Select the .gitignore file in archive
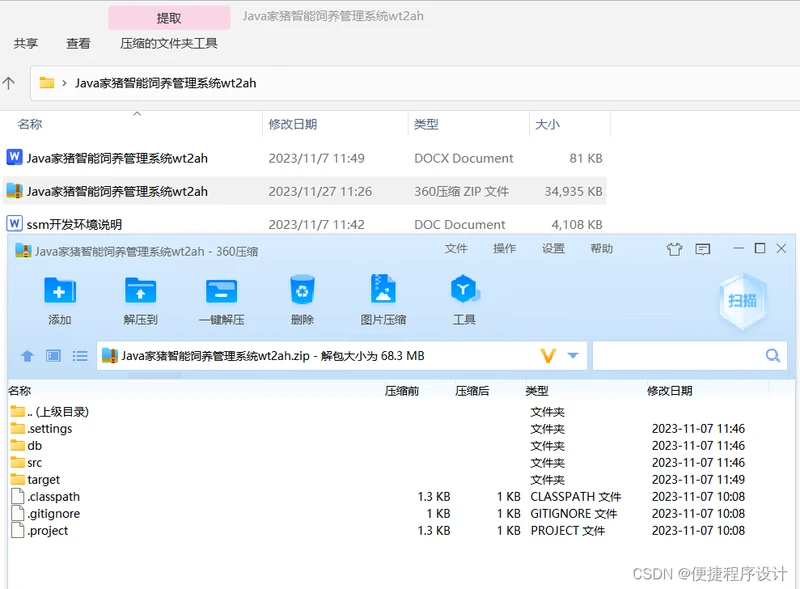Screen dimensions: 800x589 pyautogui.click(x=45, y=513)
